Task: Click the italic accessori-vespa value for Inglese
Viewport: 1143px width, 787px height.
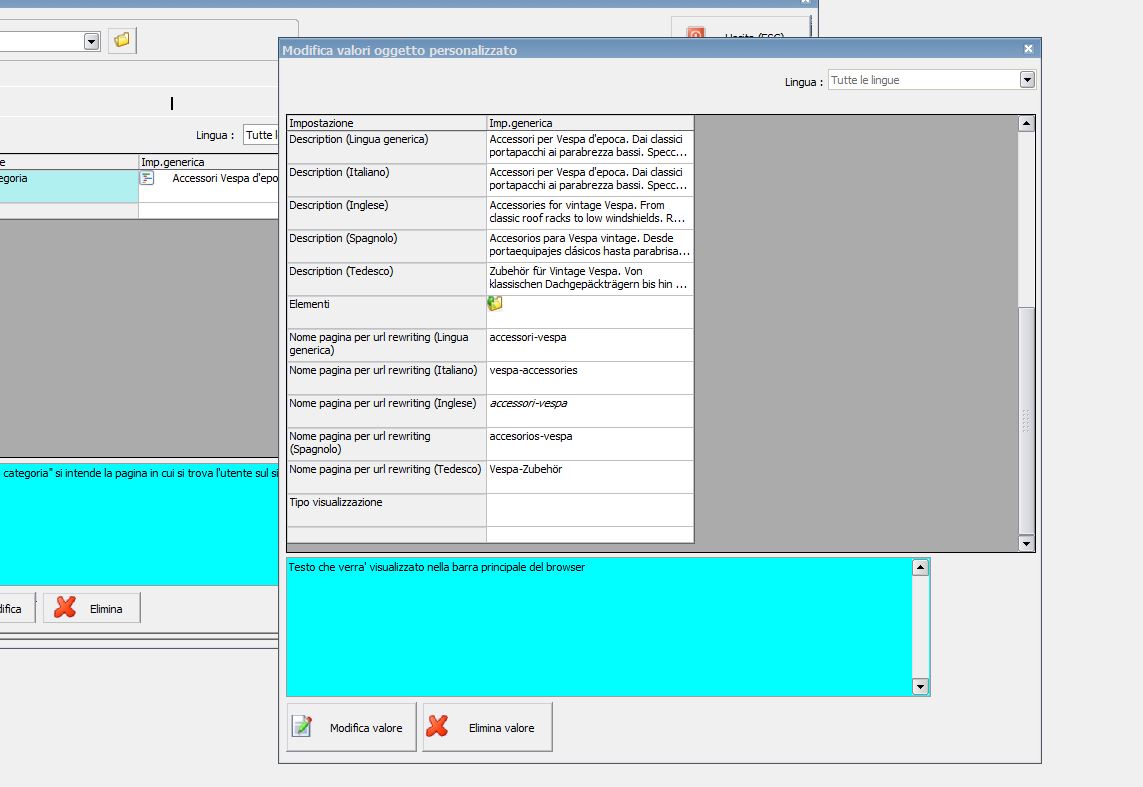Action: (590, 411)
